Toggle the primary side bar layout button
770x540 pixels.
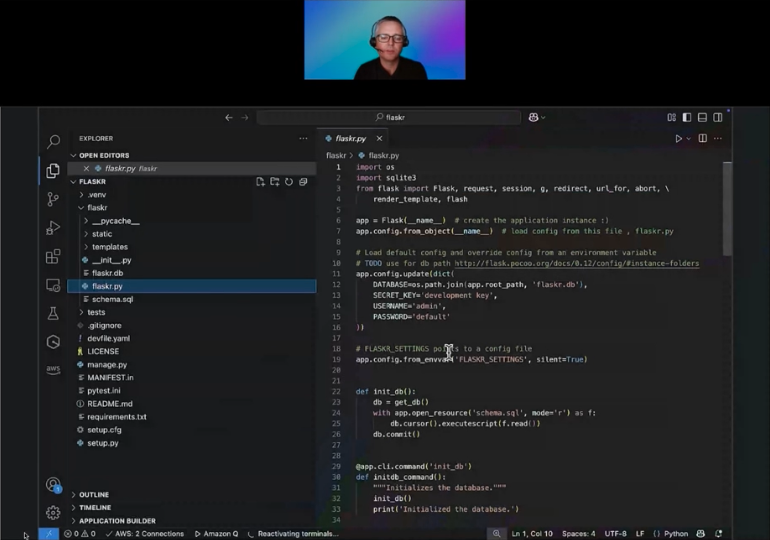tap(687, 117)
